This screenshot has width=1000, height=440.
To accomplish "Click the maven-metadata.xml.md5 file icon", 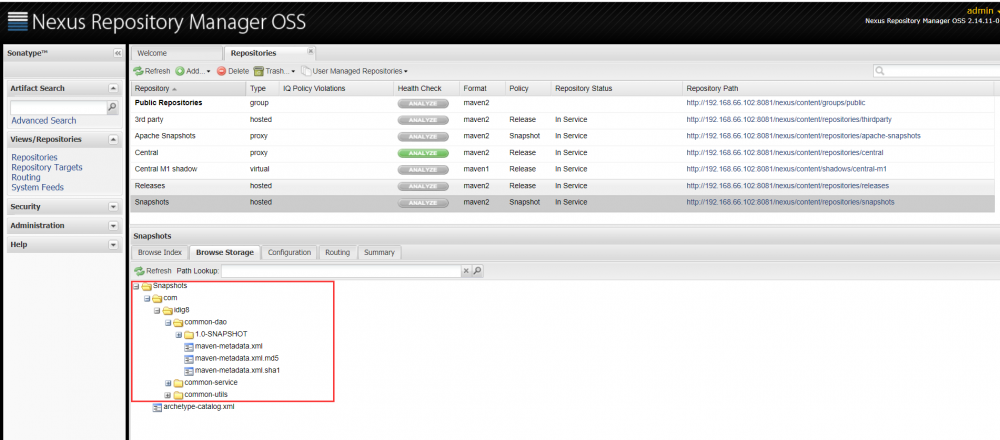I will [188, 358].
